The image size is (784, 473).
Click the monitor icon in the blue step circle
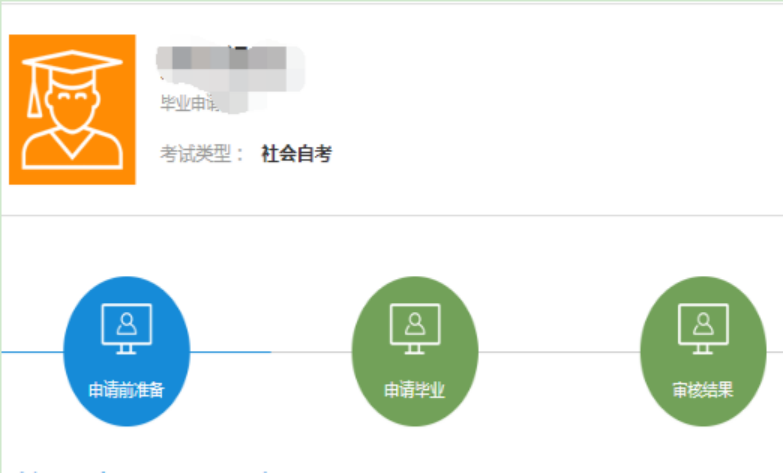[126, 328]
